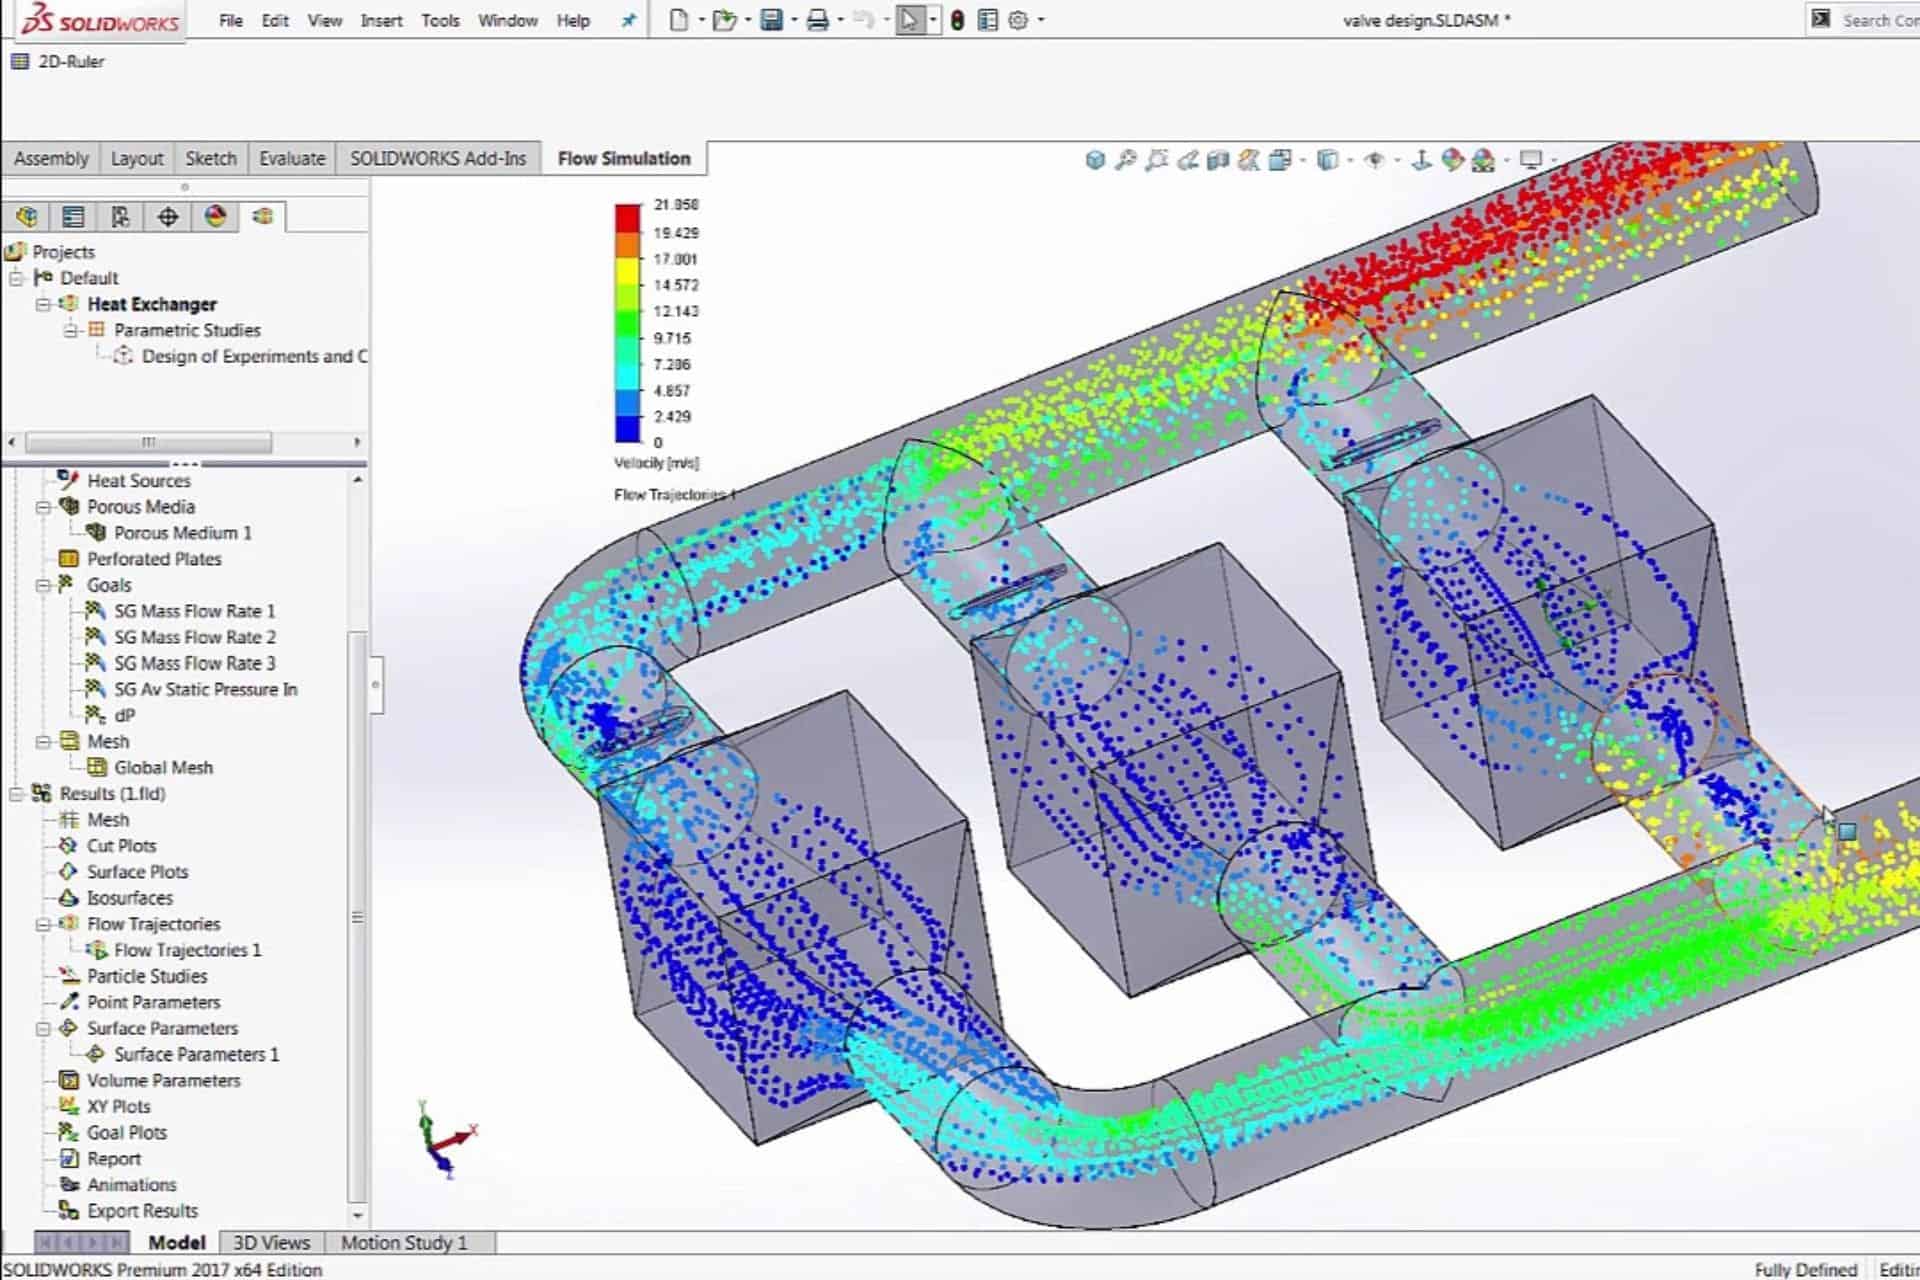Viewport: 1920px width, 1280px height.
Task: Switch to Motion Study 1 tab
Action: click(403, 1243)
